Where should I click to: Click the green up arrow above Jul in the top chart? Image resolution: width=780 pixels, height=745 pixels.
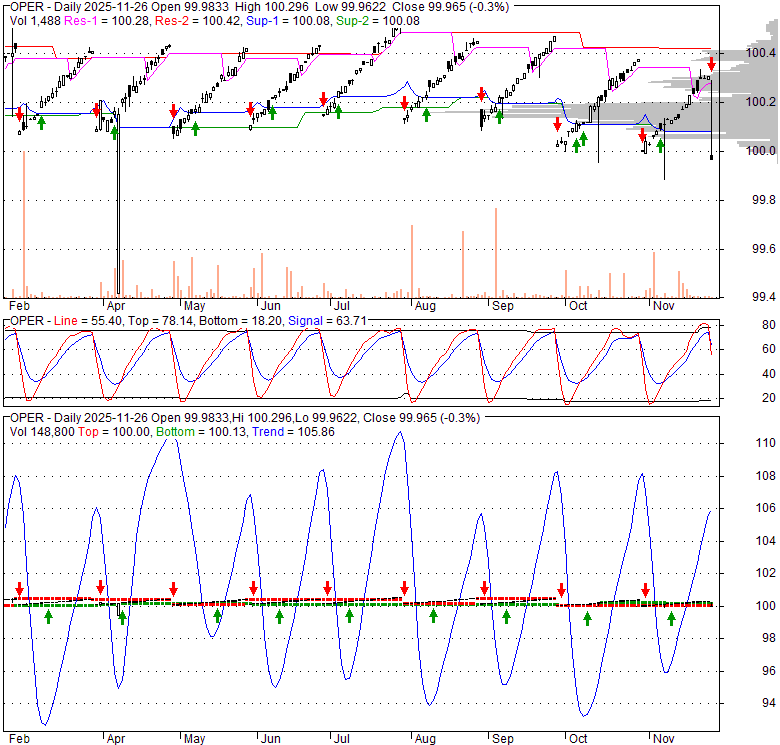338,111
